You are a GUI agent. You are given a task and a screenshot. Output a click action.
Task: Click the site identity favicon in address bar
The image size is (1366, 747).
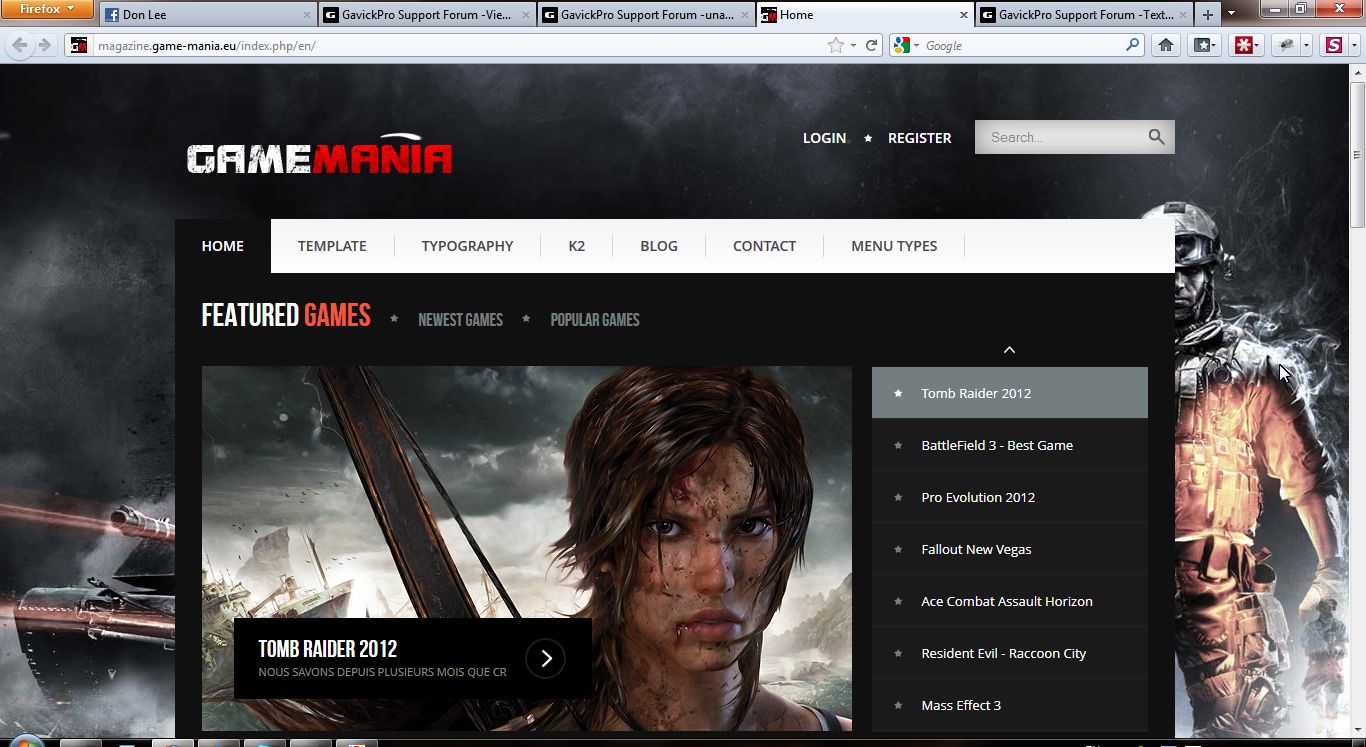tap(79, 45)
